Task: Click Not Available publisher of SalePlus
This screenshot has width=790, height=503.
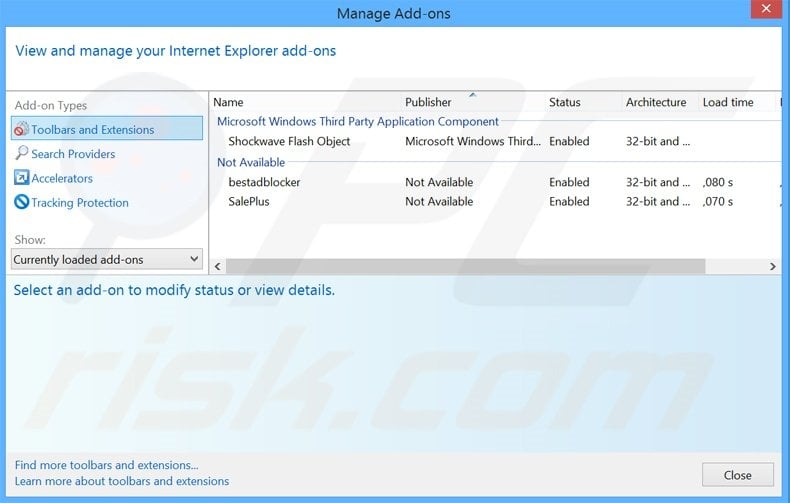Action: [439, 201]
